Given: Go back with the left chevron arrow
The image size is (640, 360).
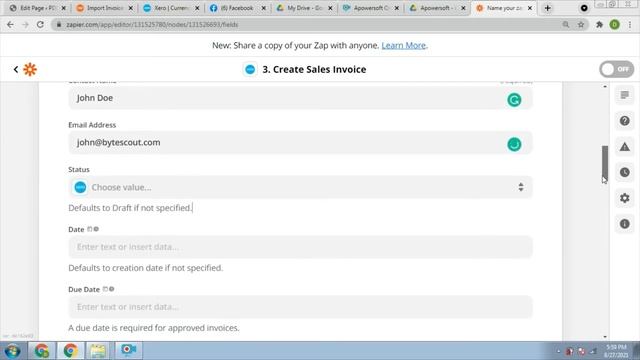Looking at the screenshot, I should pyautogui.click(x=16, y=69).
